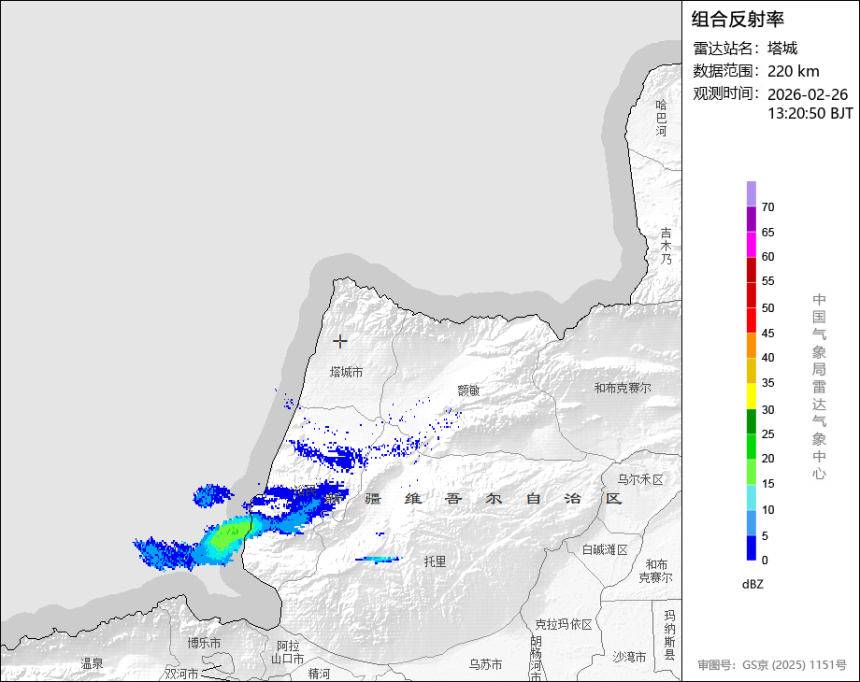The image size is (860, 682).
Task: Click the 乌苏市 map label
Action: tap(485, 664)
